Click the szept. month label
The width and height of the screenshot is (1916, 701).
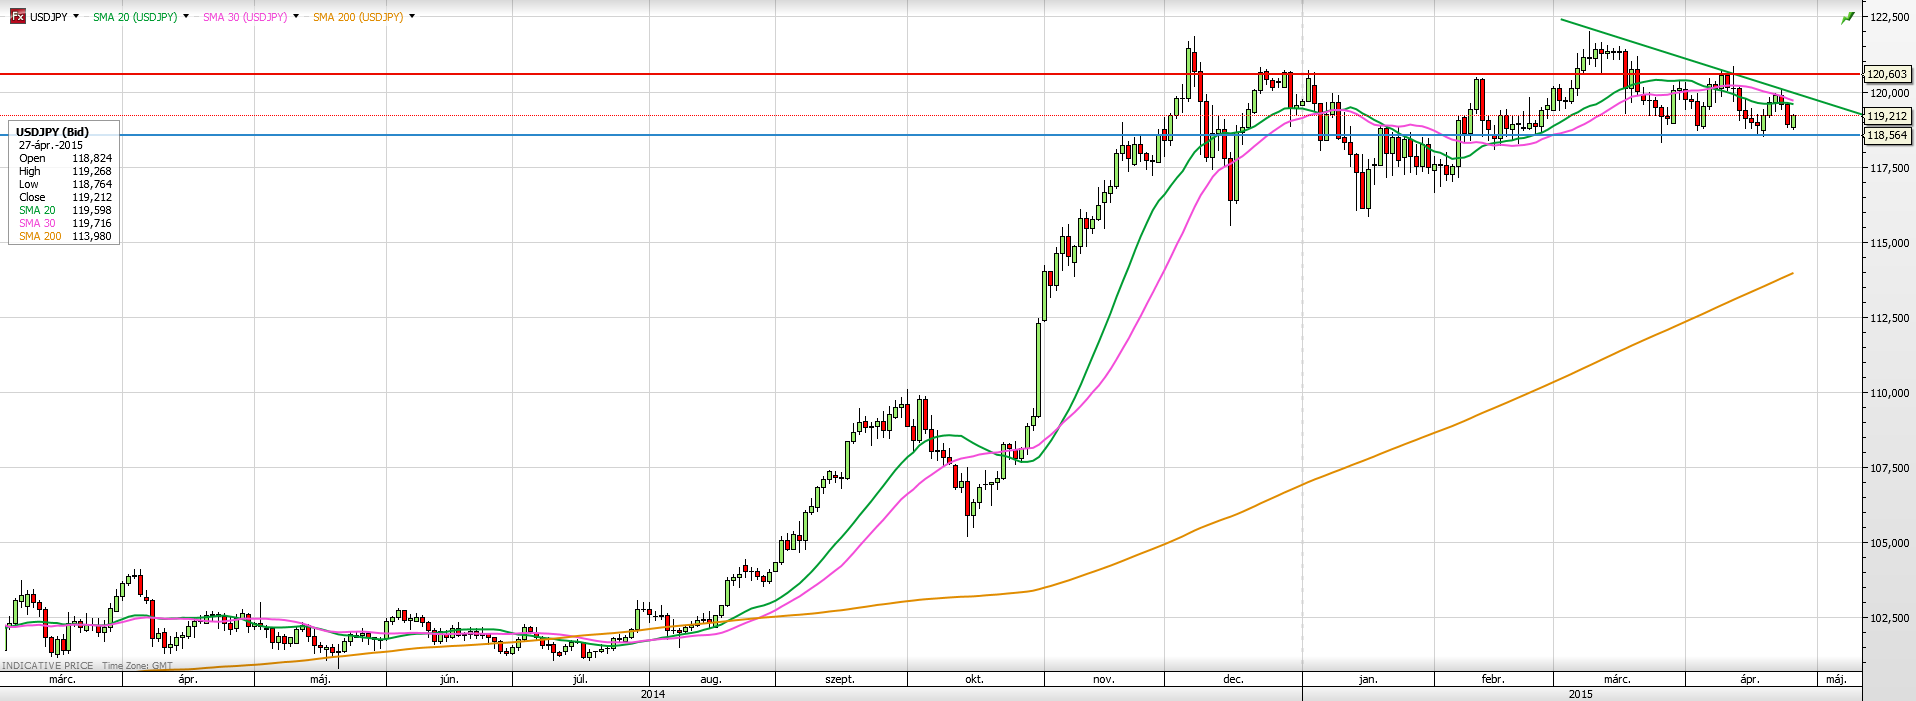click(840, 679)
